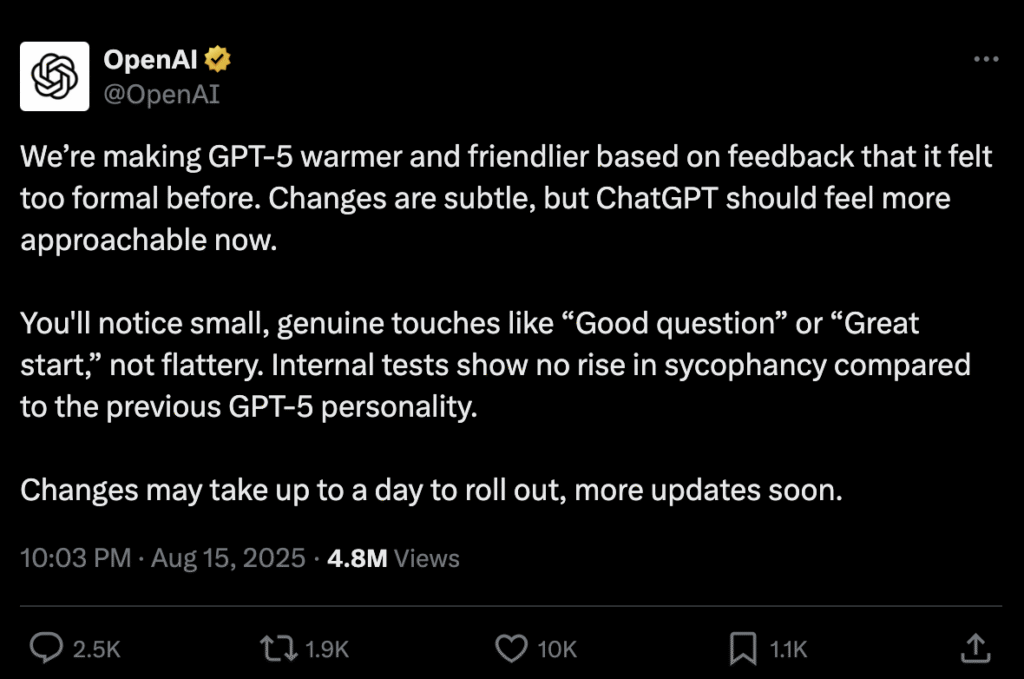Click the paragraph mentioning "Good question" touches

tap(496, 365)
